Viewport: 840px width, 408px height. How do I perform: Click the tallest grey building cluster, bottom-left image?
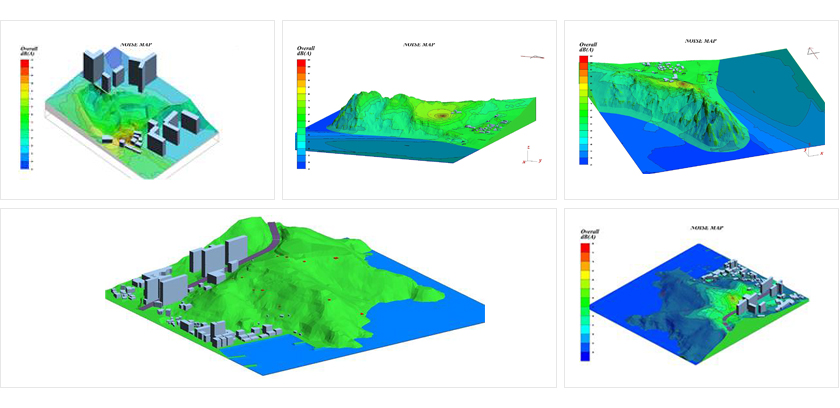[x=212, y=260]
